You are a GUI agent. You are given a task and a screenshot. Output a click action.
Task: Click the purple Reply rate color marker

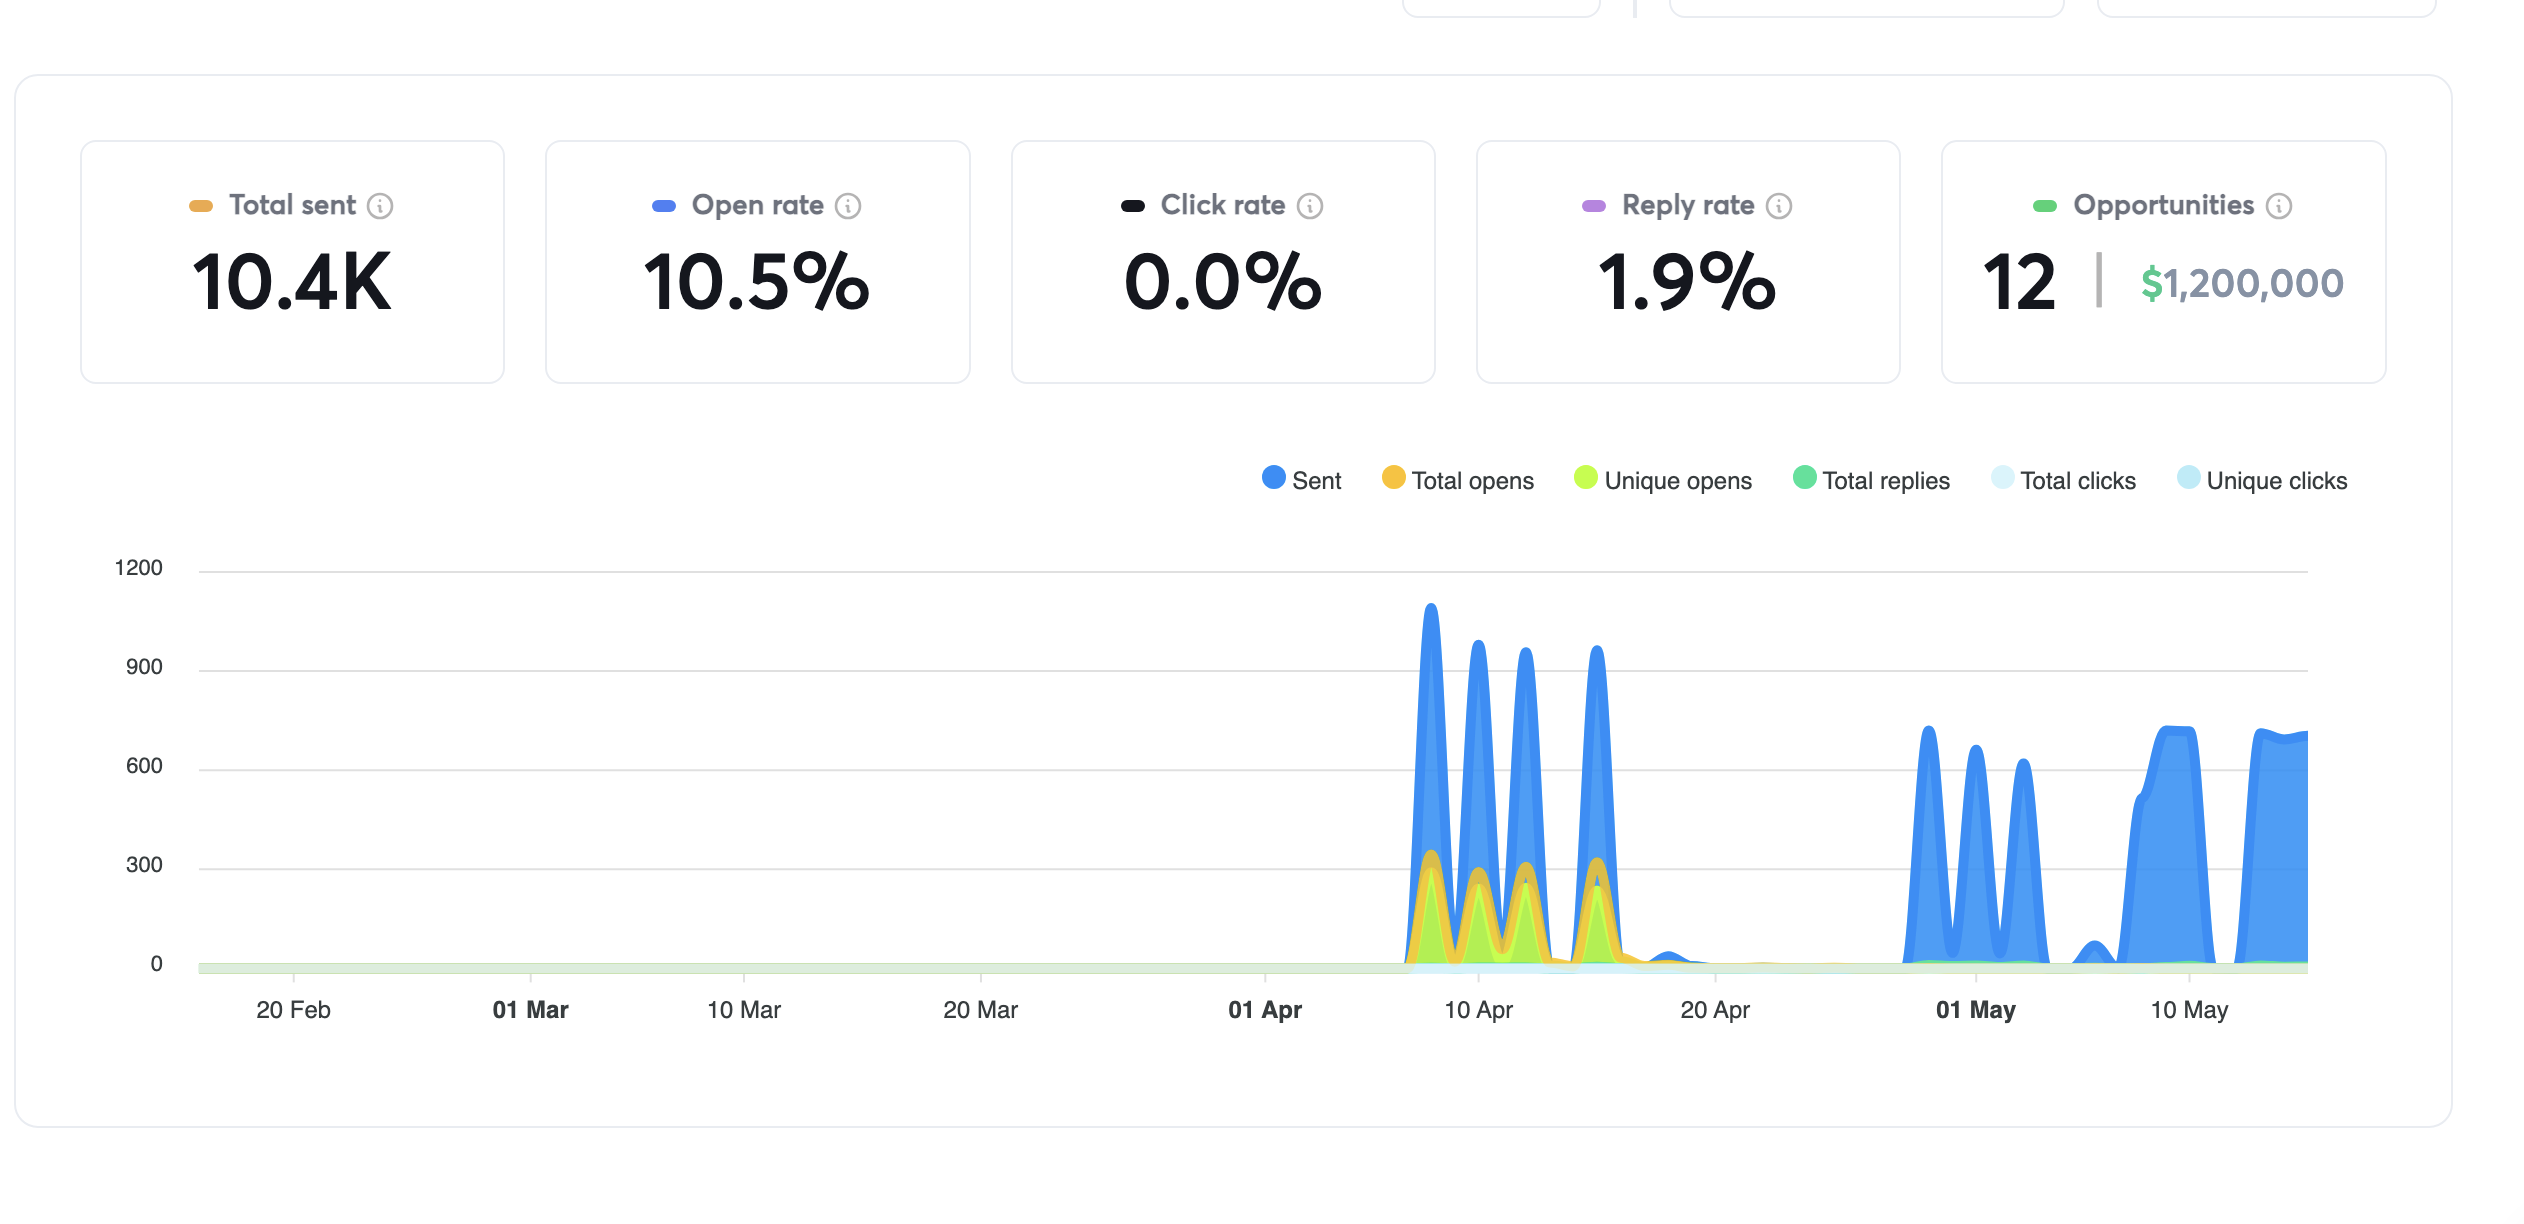pyautogui.click(x=1594, y=206)
